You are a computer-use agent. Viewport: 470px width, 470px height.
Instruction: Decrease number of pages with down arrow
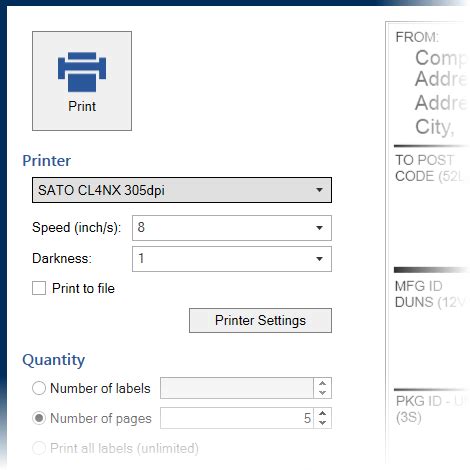[322, 423]
